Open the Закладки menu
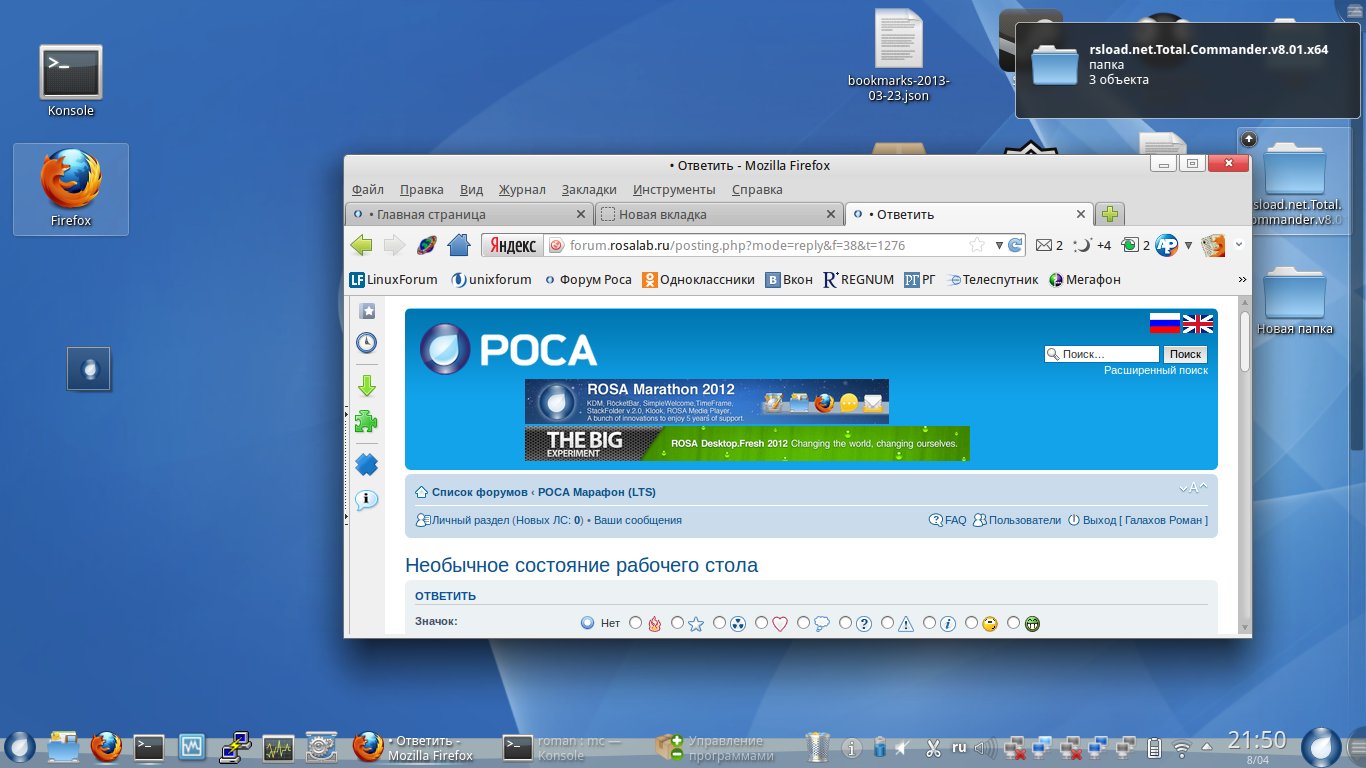Screen dimensions: 1366x768 pyautogui.click(x=589, y=190)
